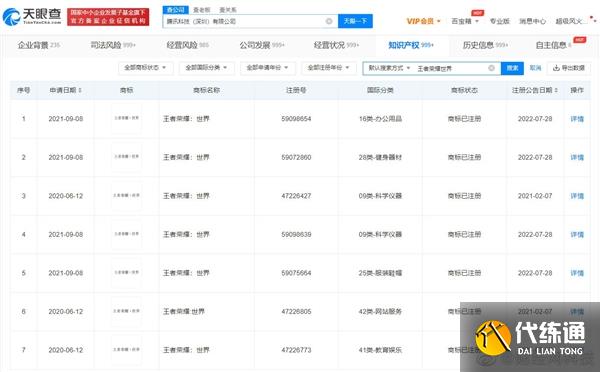Open 详情 for row 5 (25类-服装鞋帽)
600x372 pixels.
(x=577, y=273)
